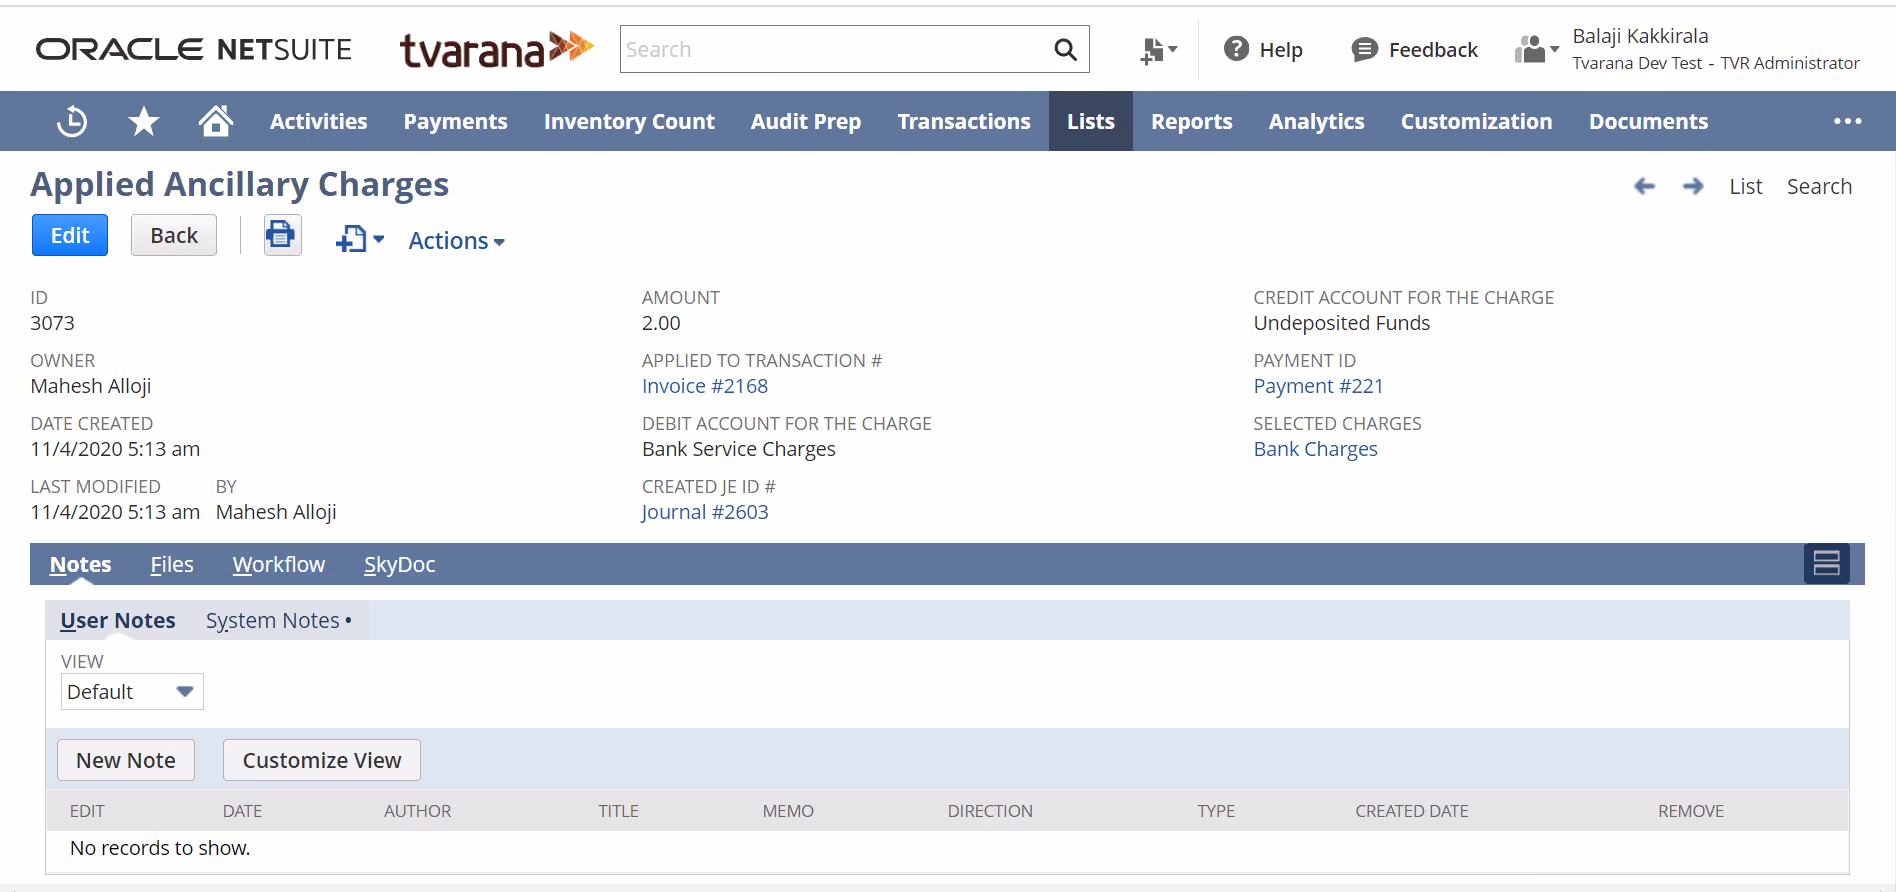Image resolution: width=1896 pixels, height=892 pixels.
Task: Click the Back button
Action: pyautogui.click(x=174, y=235)
